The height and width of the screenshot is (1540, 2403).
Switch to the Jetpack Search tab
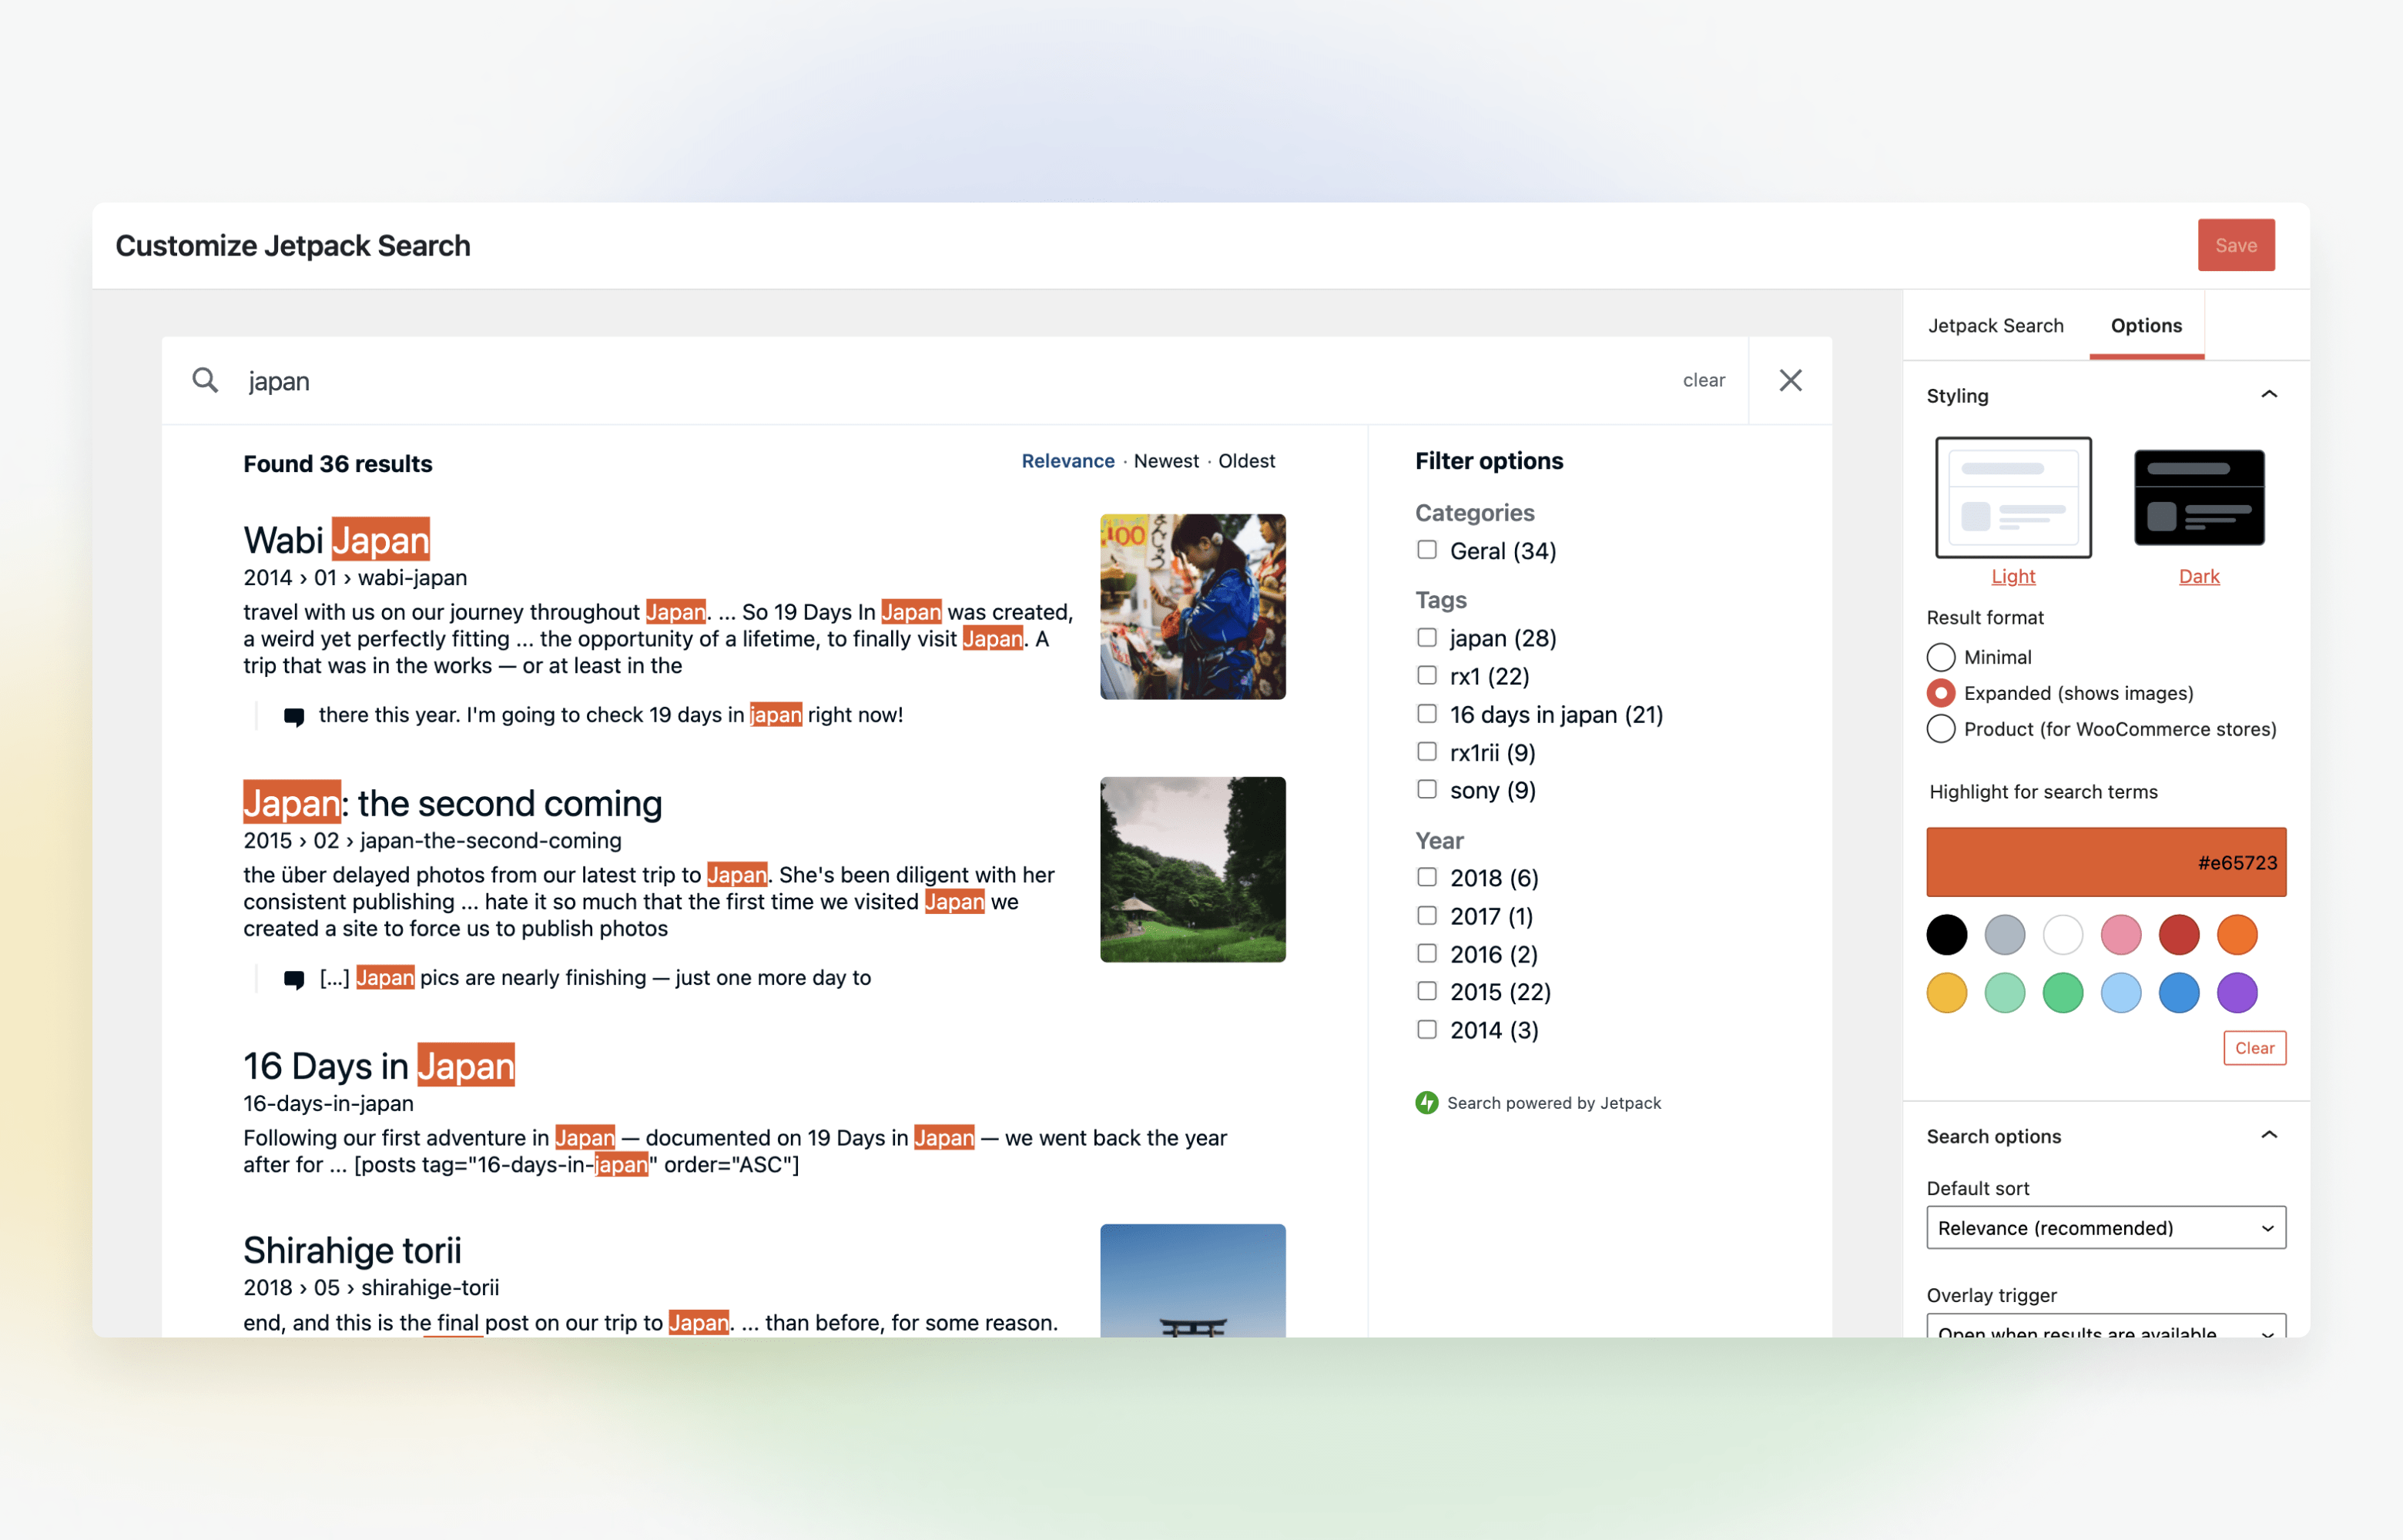1996,326
